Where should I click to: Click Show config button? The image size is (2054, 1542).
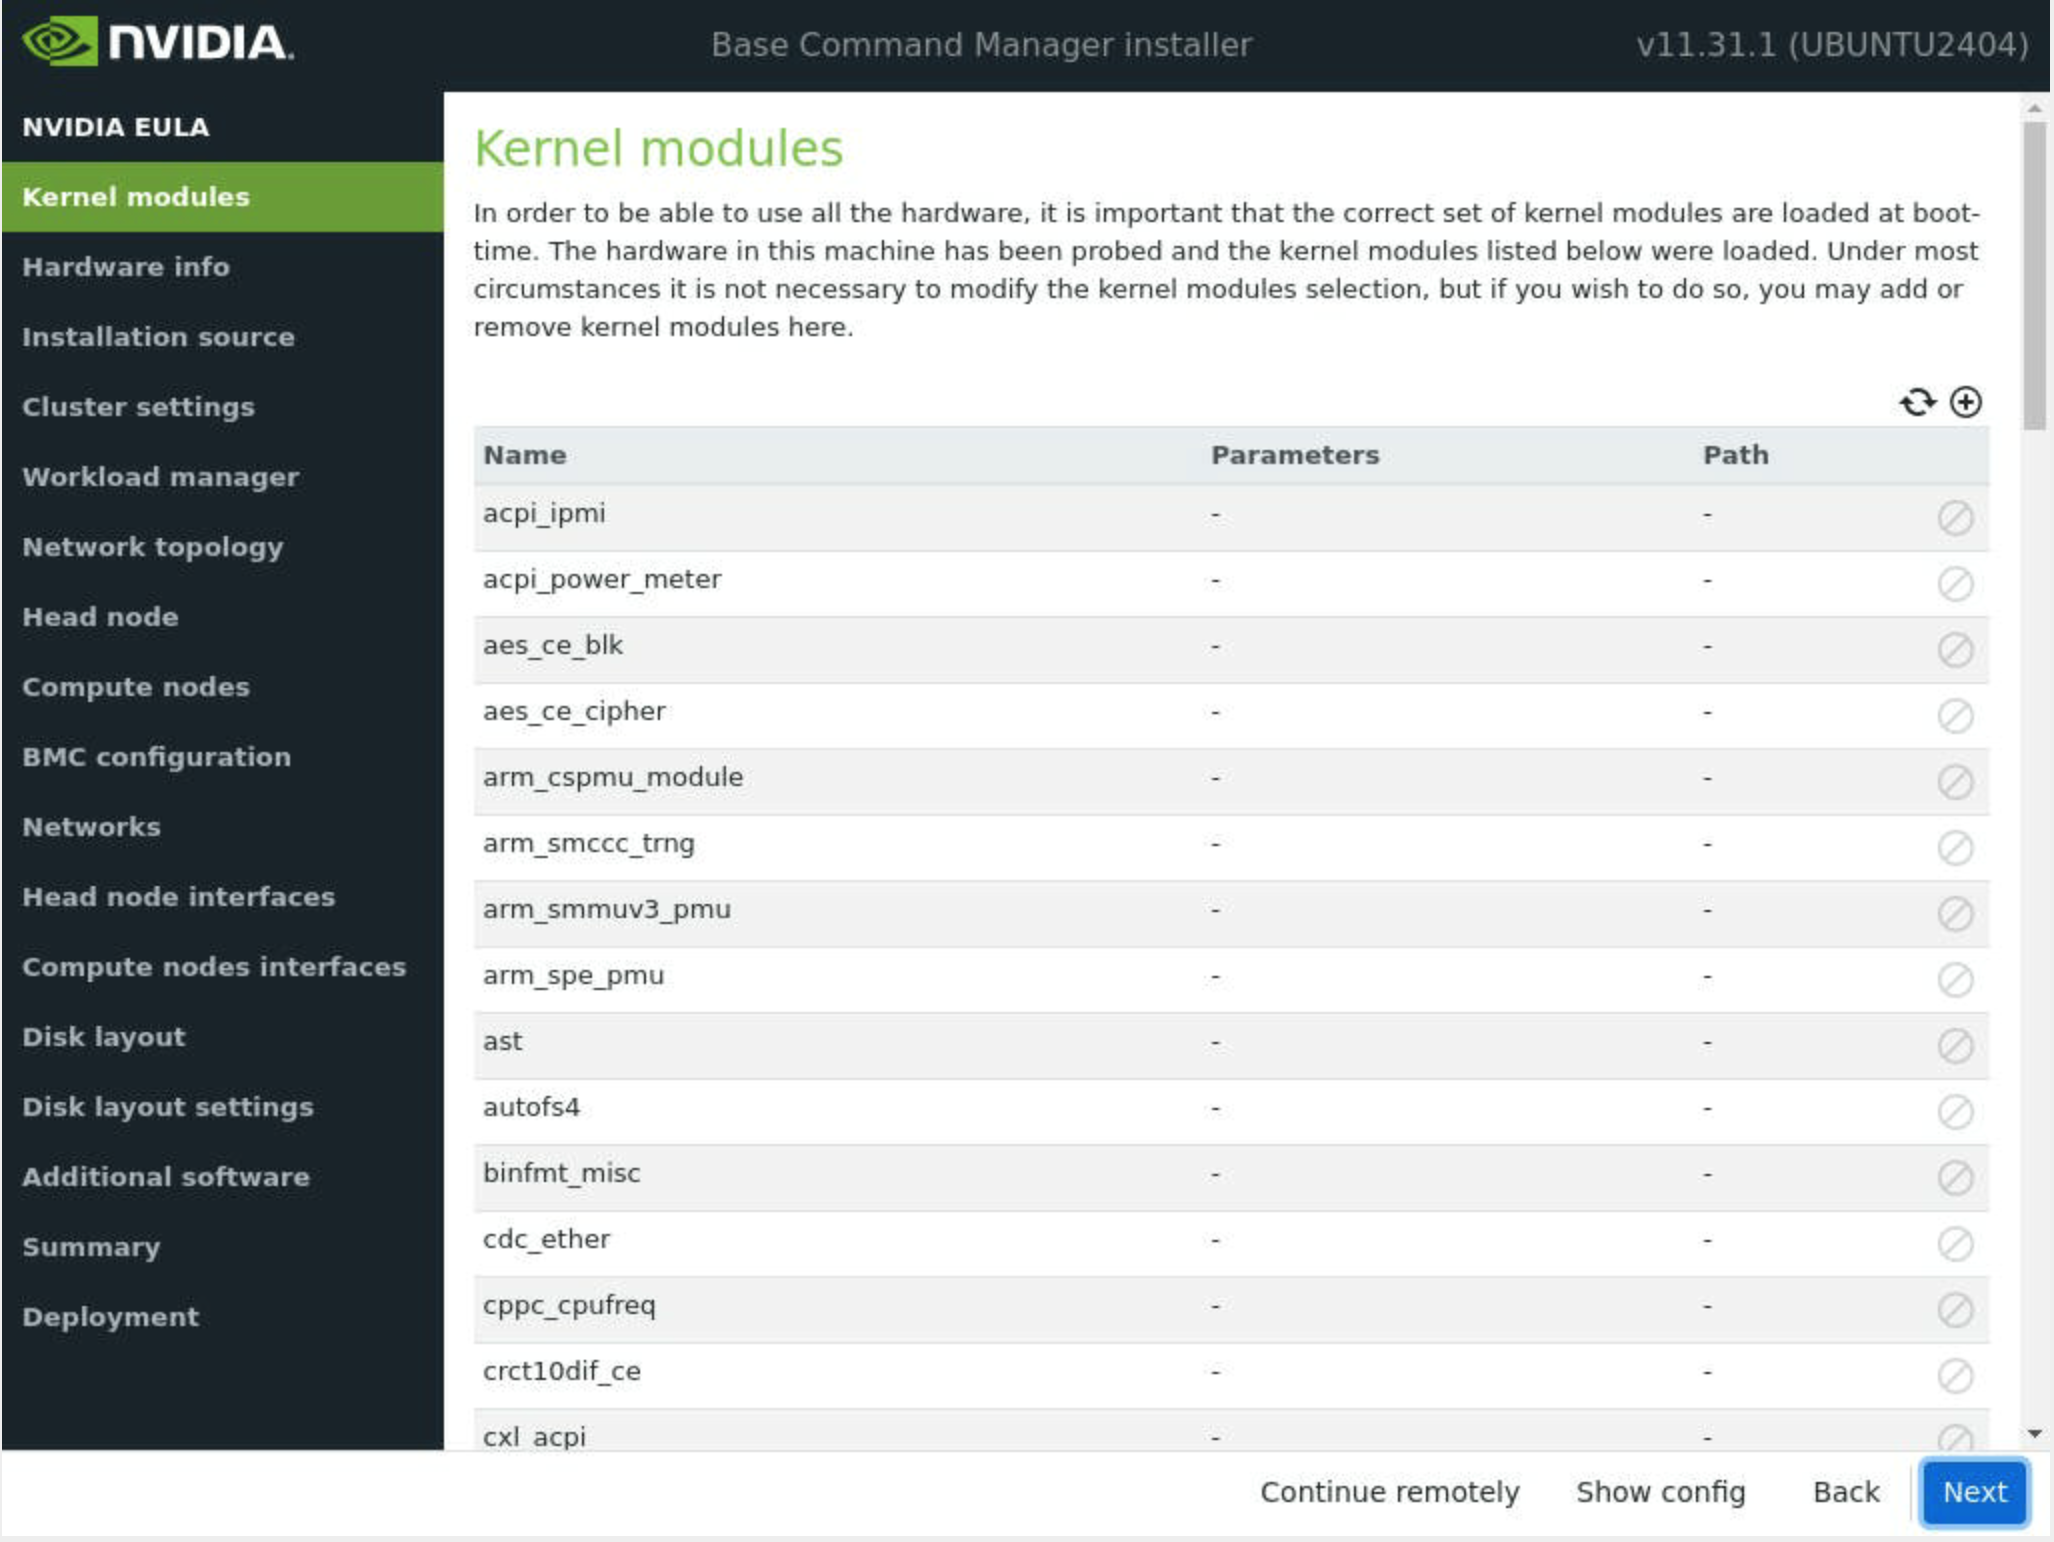coord(1660,1492)
